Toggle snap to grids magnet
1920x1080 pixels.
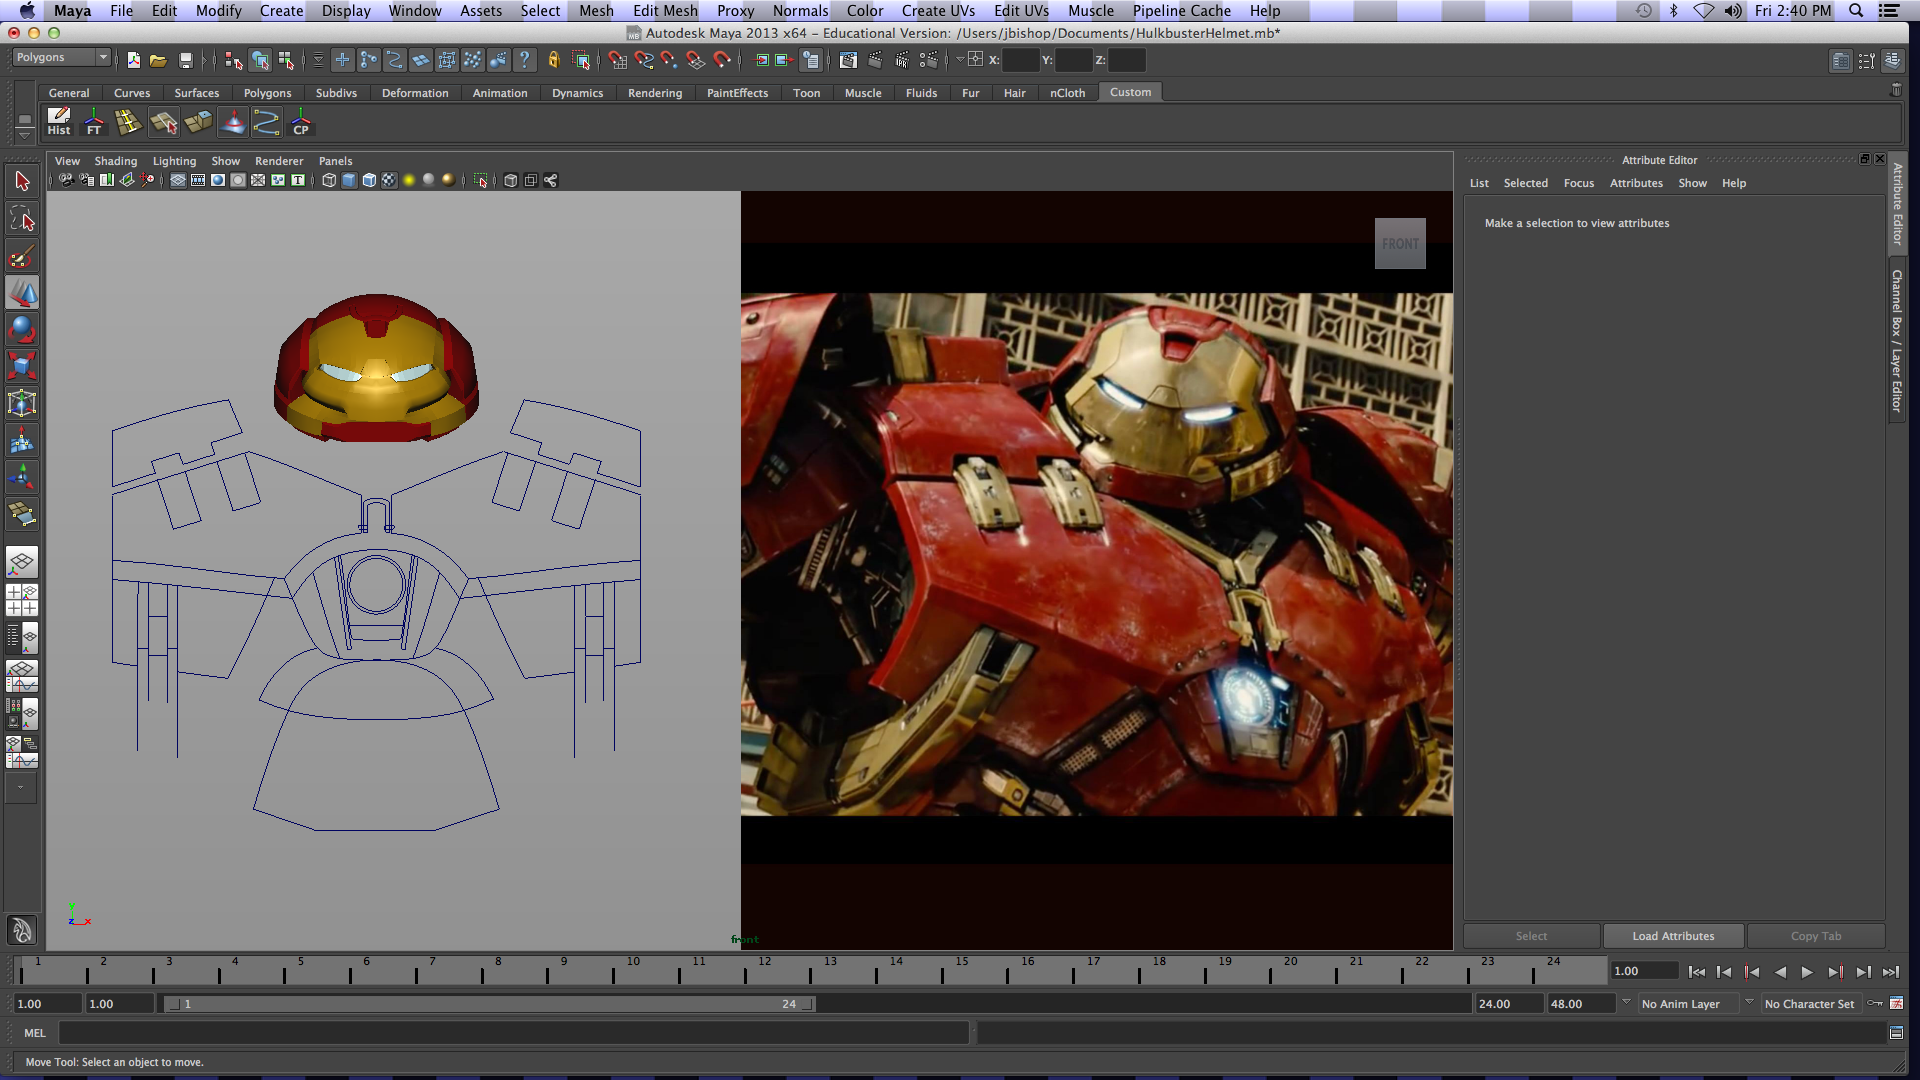(618, 61)
